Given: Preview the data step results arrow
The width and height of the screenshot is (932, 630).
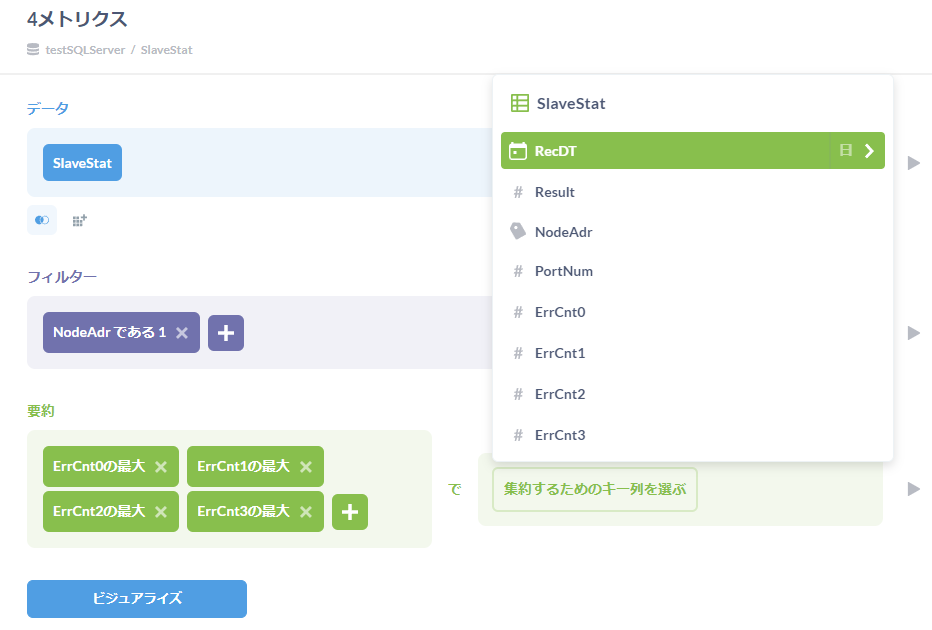Looking at the screenshot, I should tap(913, 163).
